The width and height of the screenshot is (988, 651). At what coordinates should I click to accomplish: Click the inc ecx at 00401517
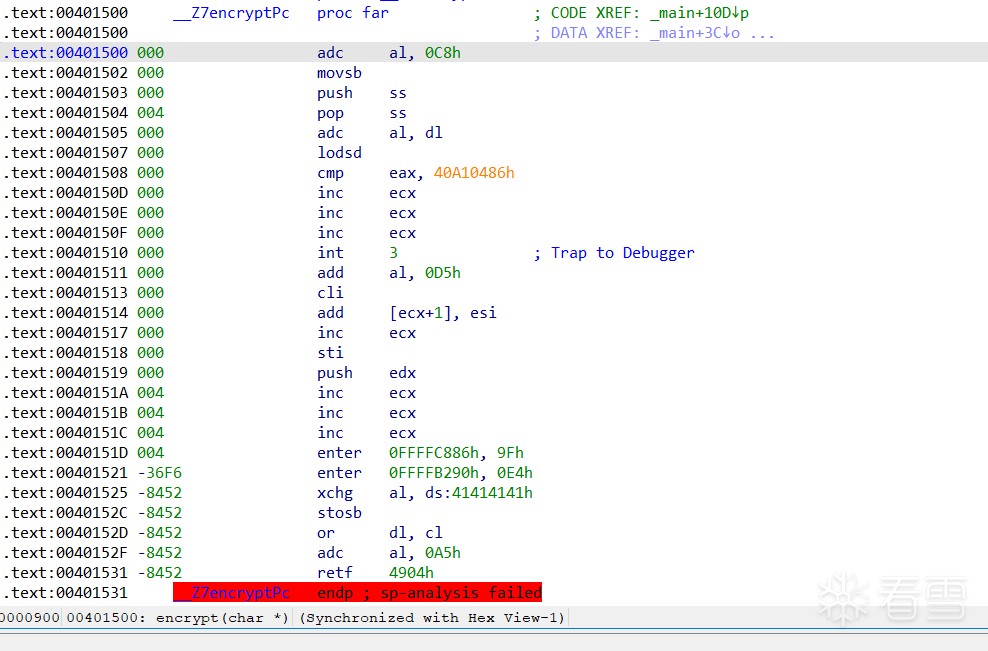366,333
